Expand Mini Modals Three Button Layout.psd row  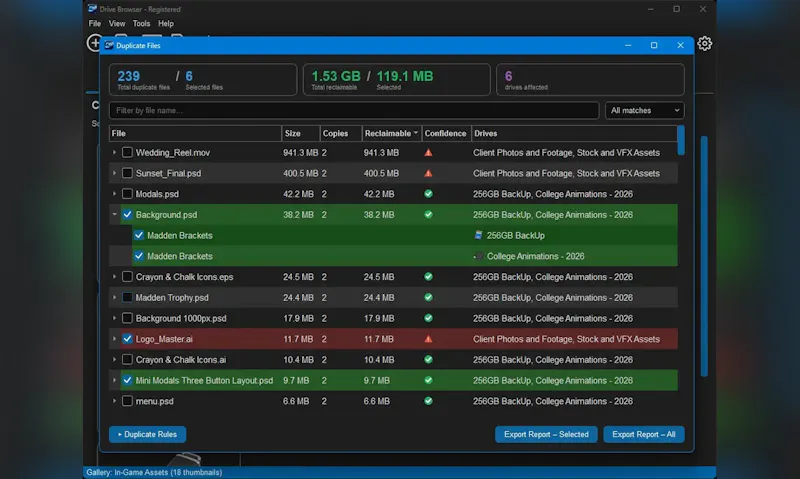(x=114, y=380)
